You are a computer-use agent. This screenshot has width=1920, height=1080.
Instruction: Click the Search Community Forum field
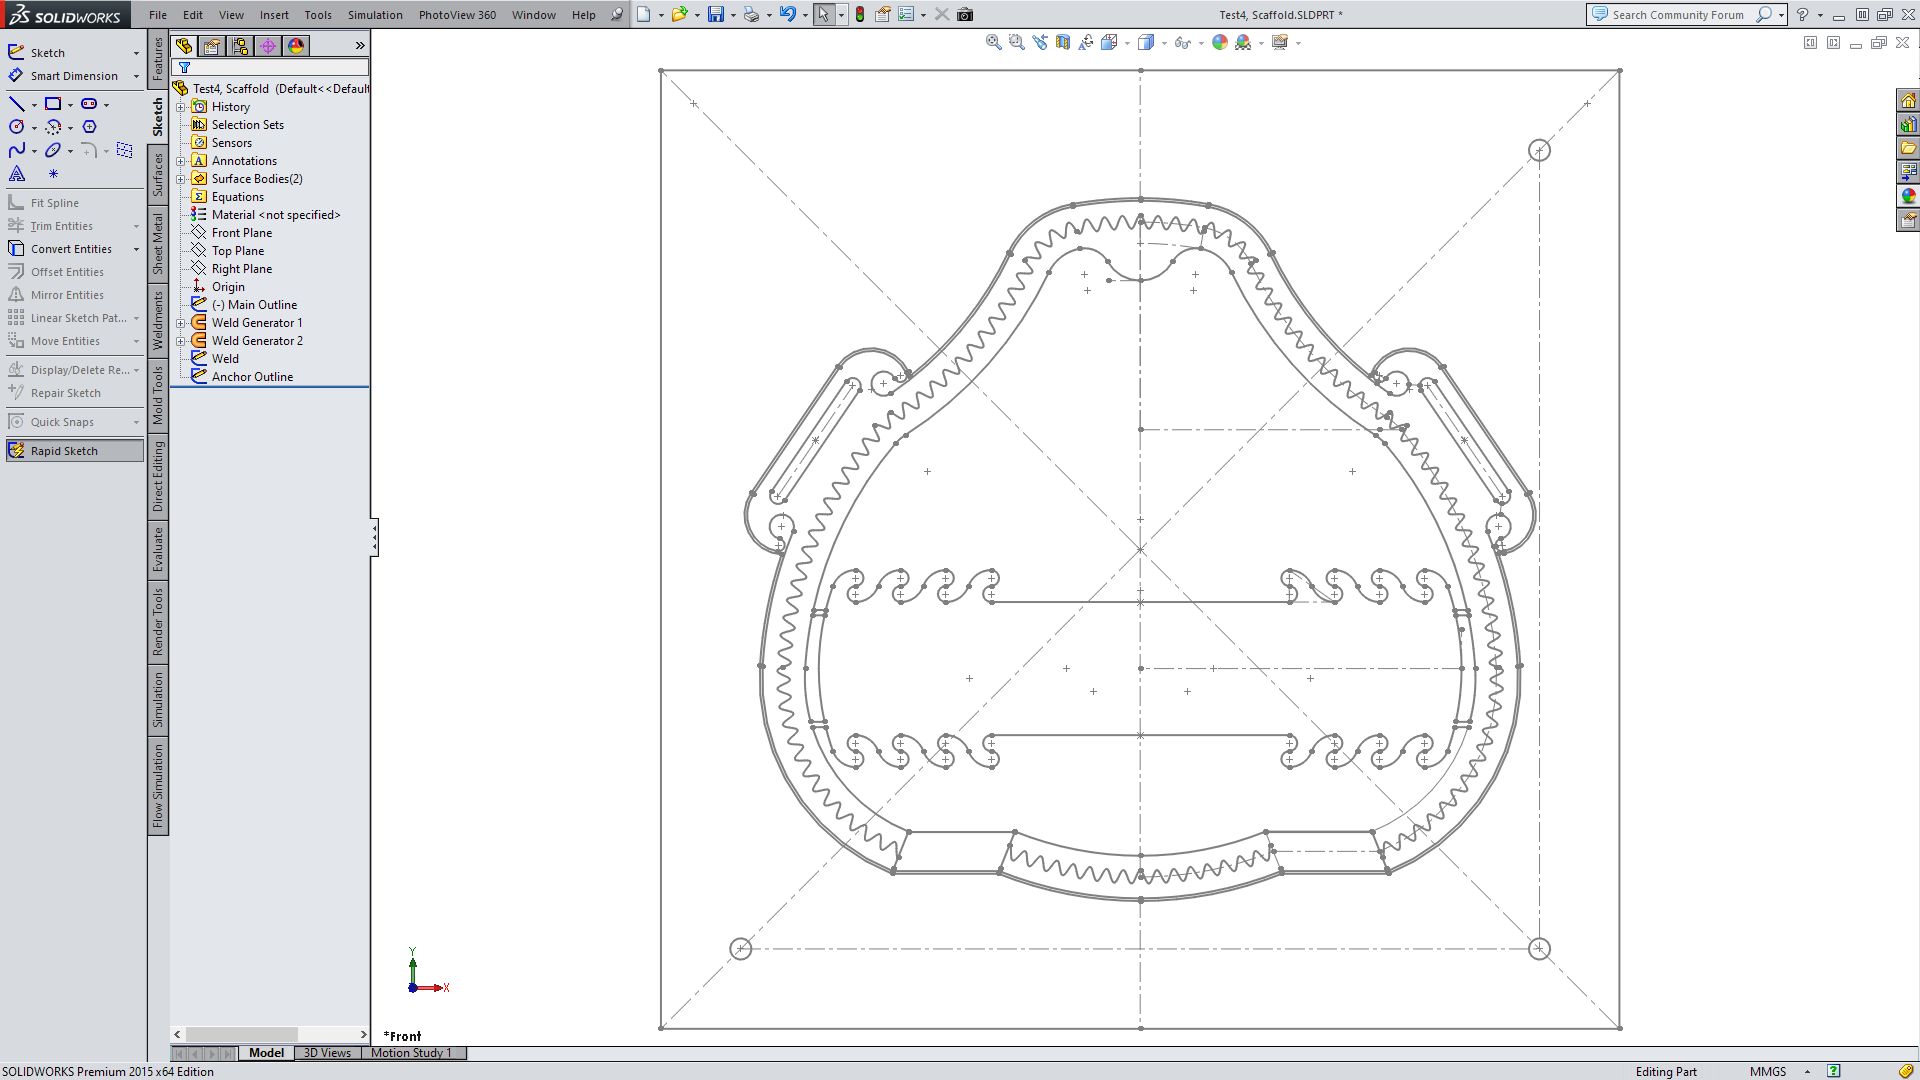click(x=1677, y=15)
